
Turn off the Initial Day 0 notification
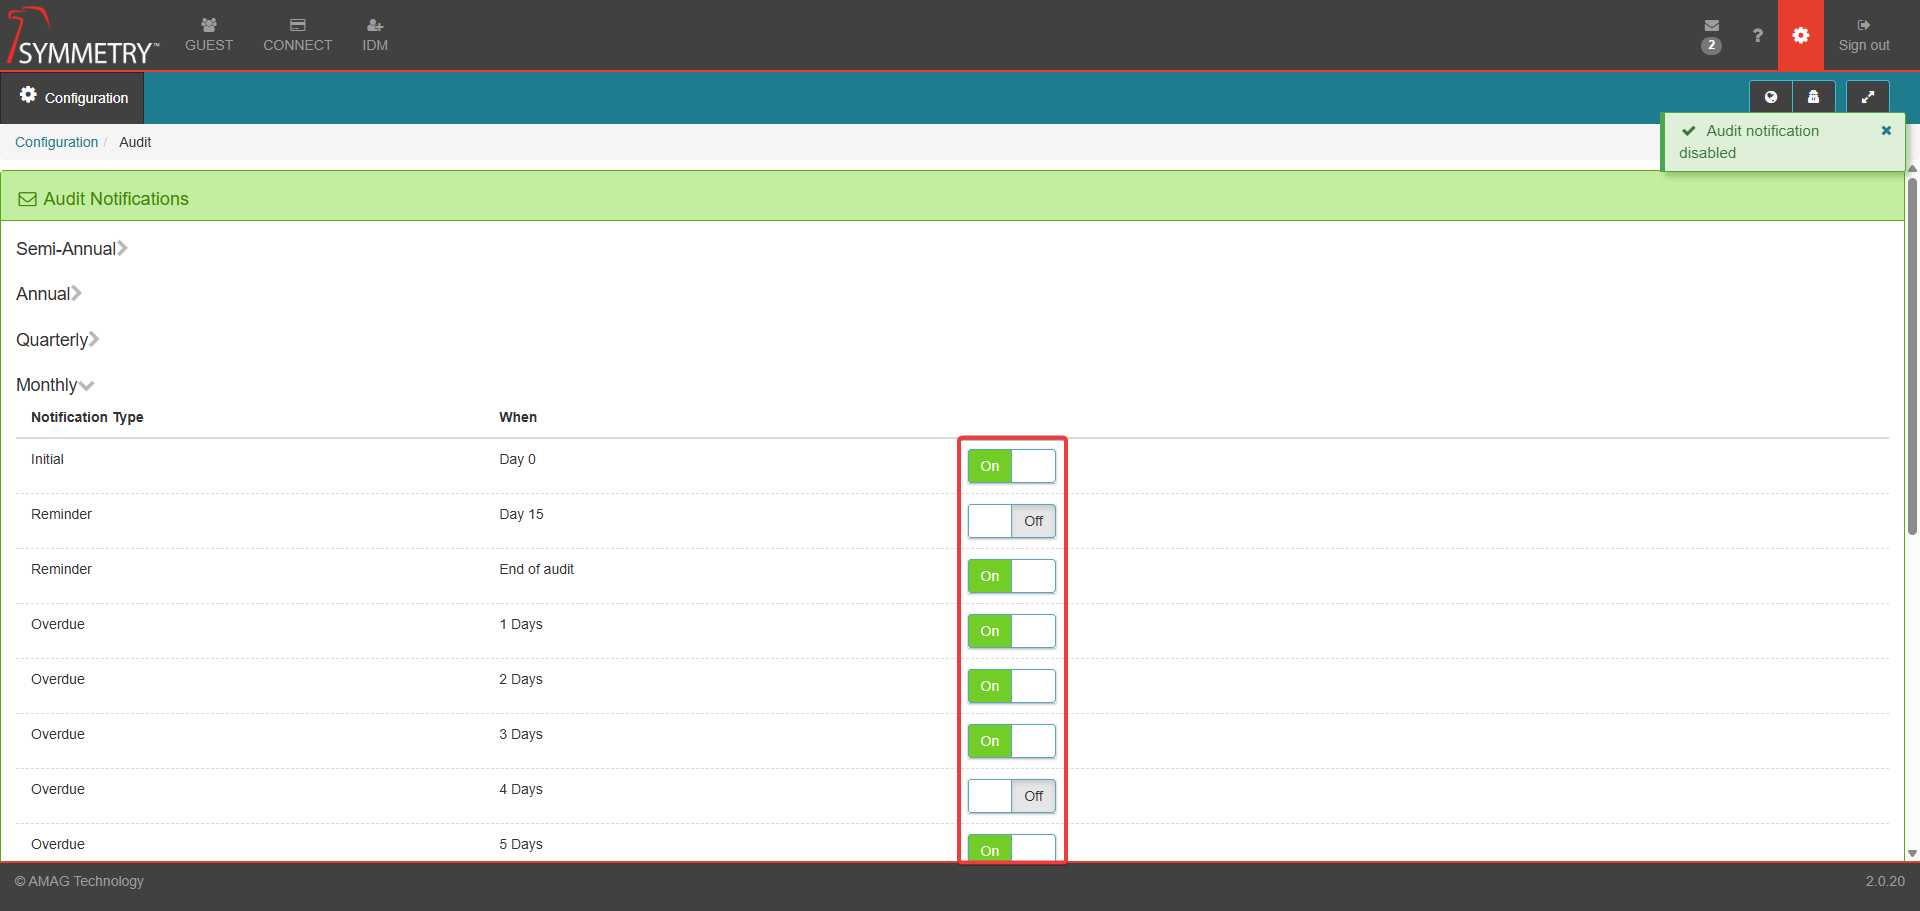(1011, 466)
